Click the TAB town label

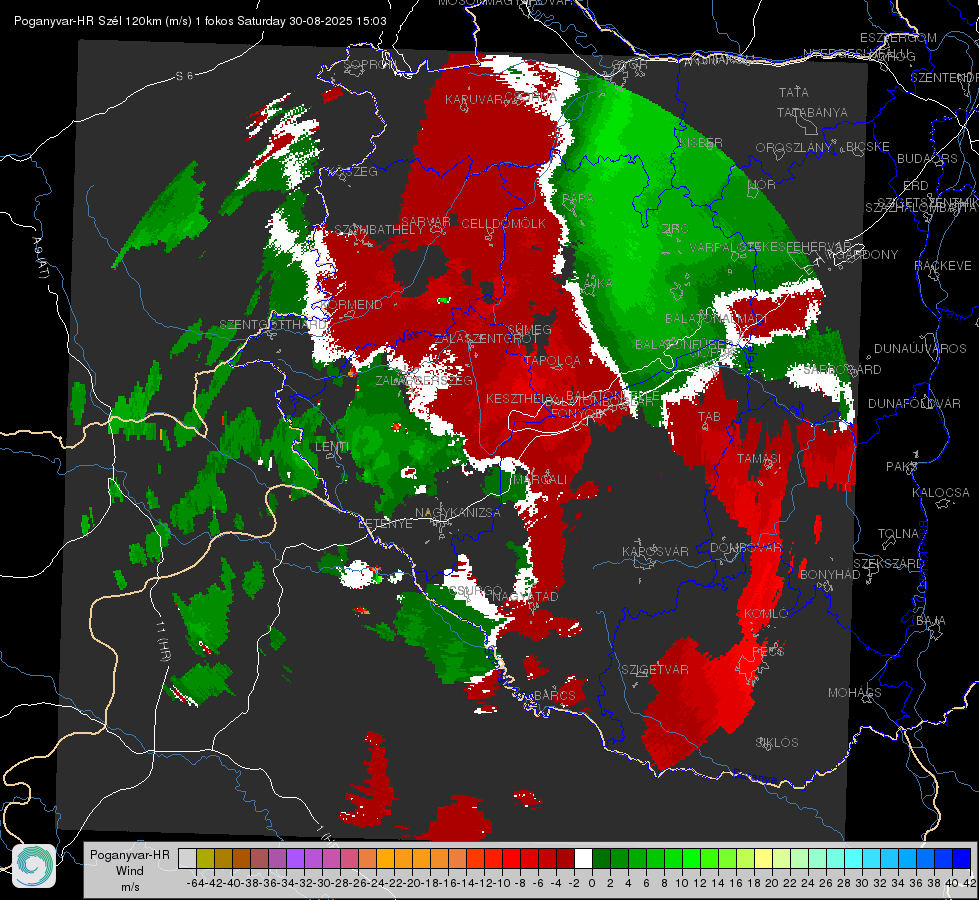pyautogui.click(x=709, y=417)
